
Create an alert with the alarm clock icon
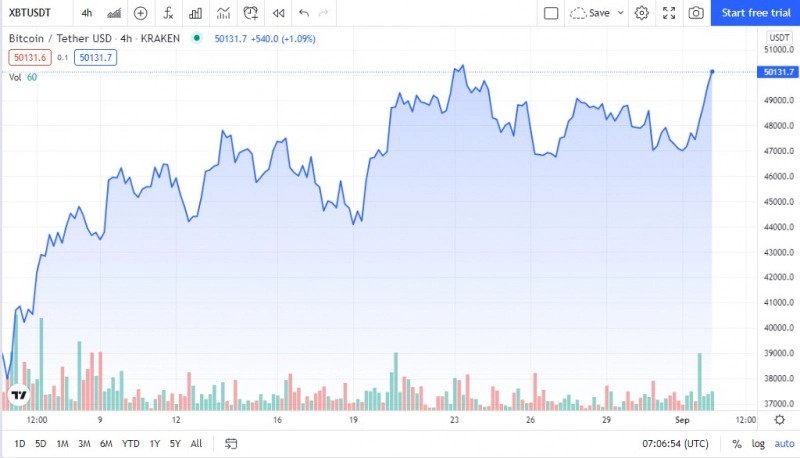250,13
